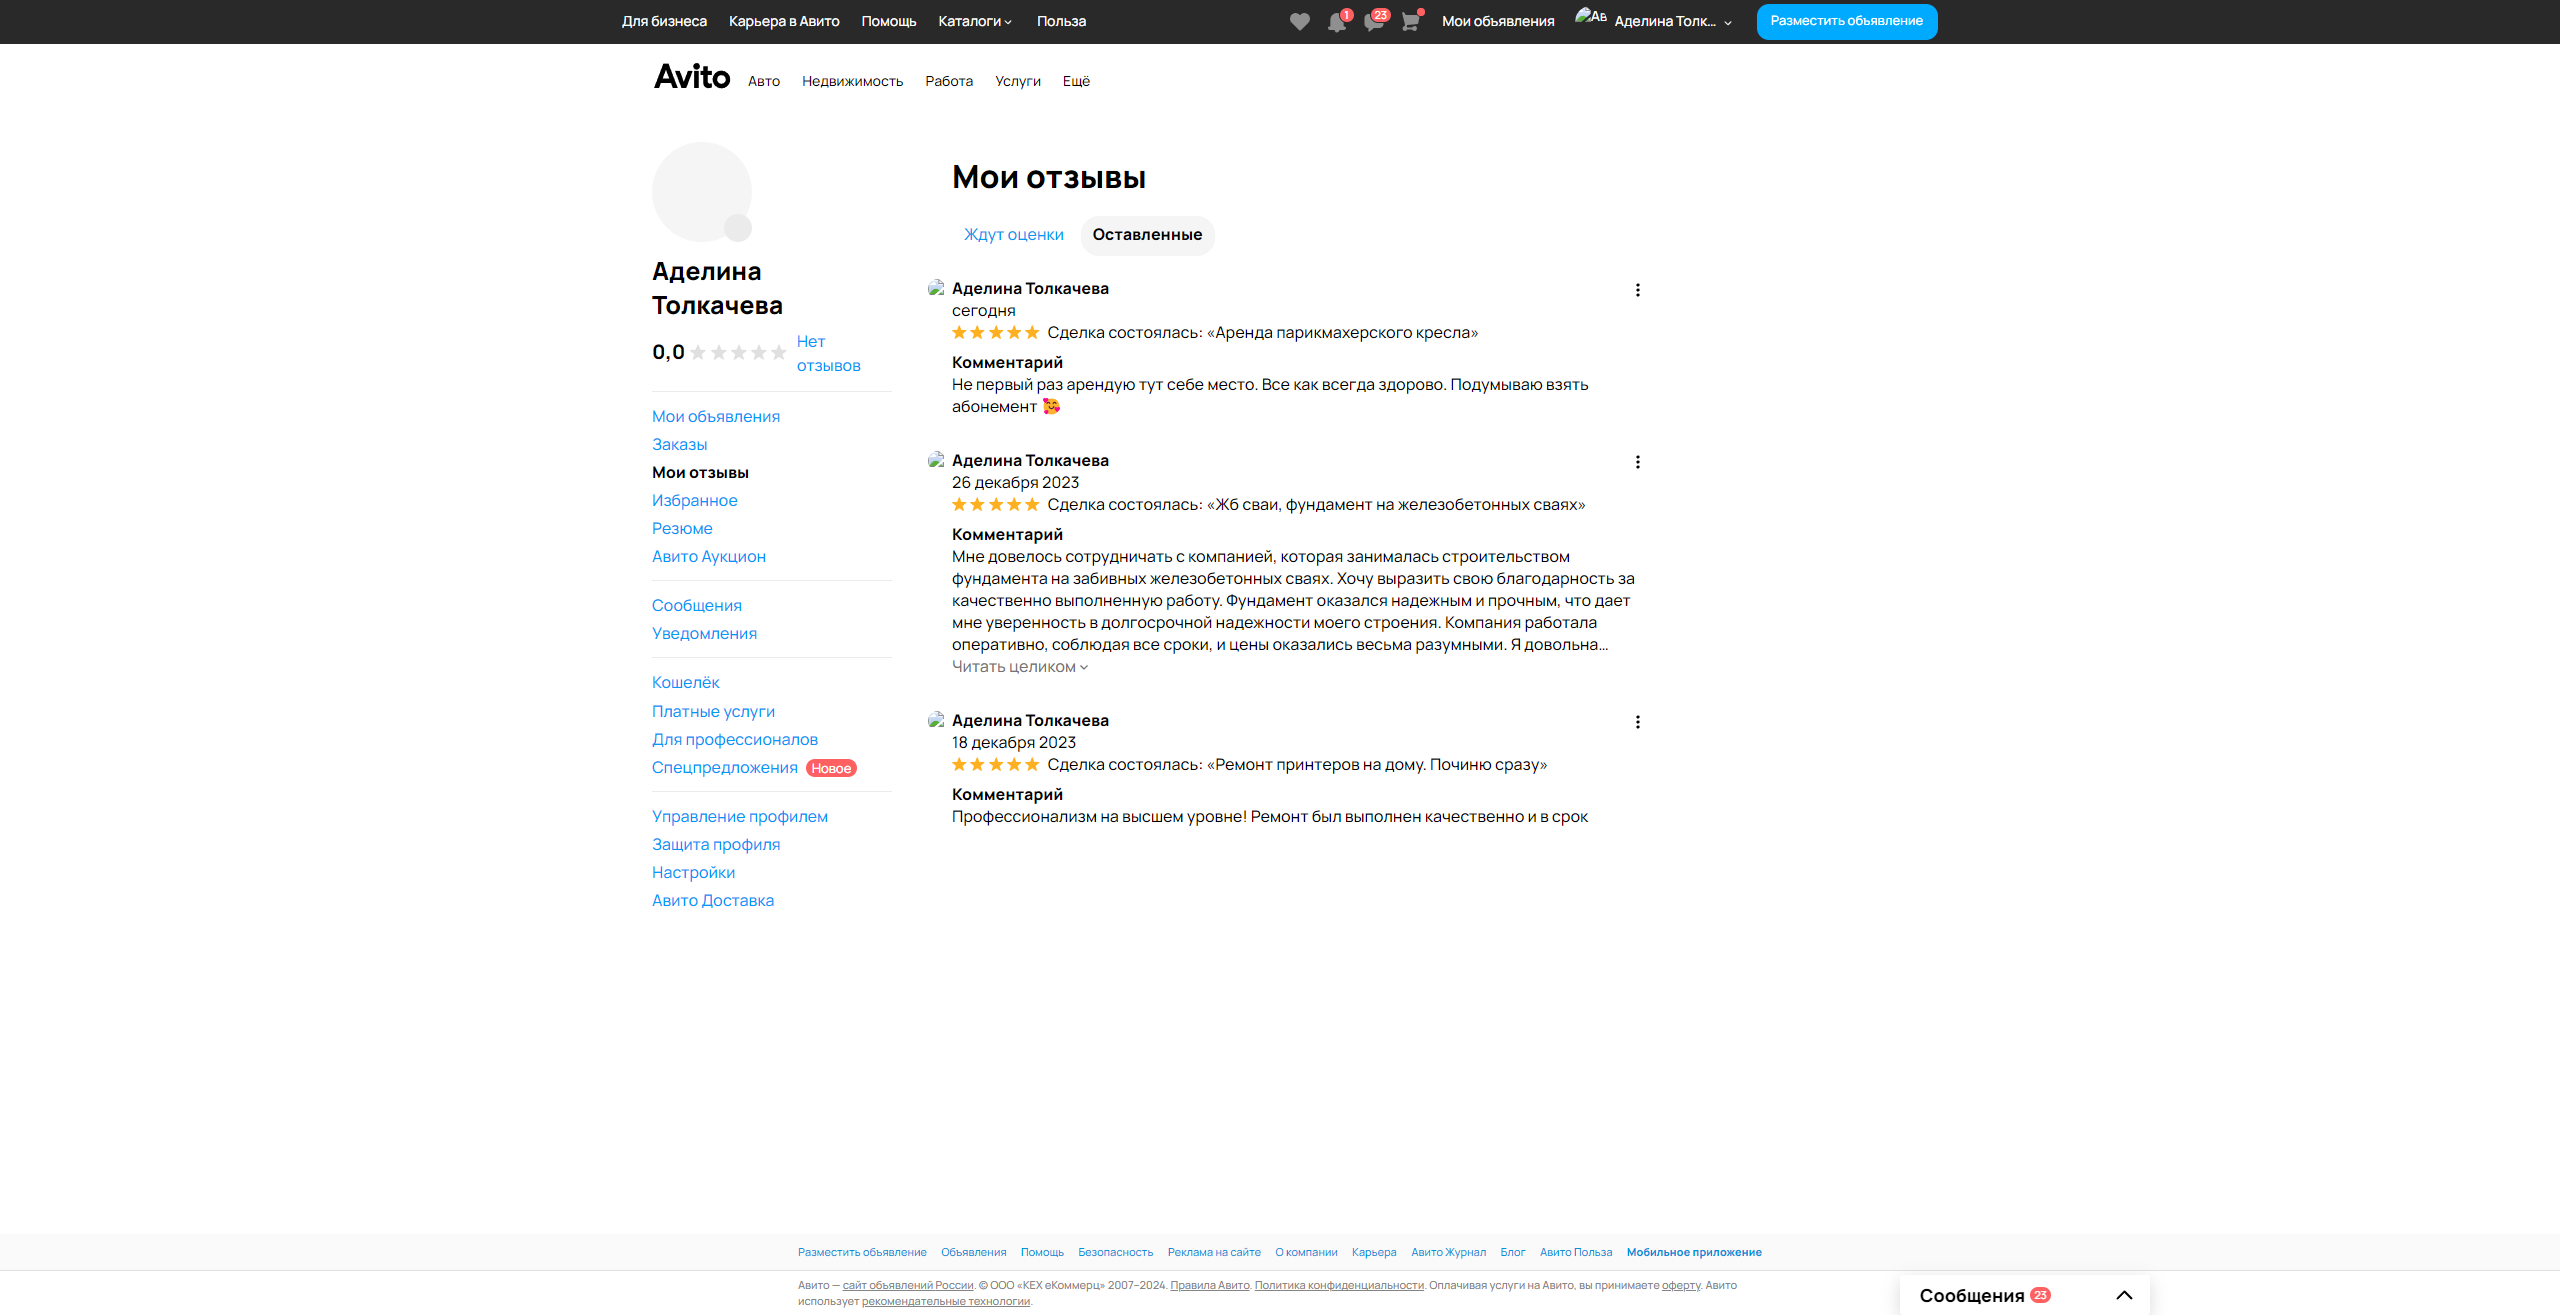Click the profile avatar placeholder
This screenshot has width=2560, height=1315.
702,192
